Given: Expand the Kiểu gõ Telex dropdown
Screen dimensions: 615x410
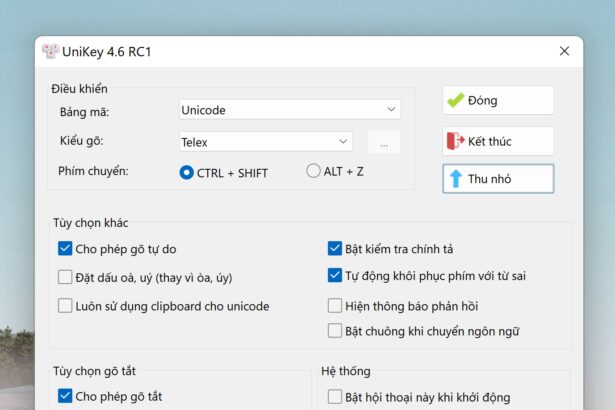Looking at the screenshot, I should click(266, 142).
